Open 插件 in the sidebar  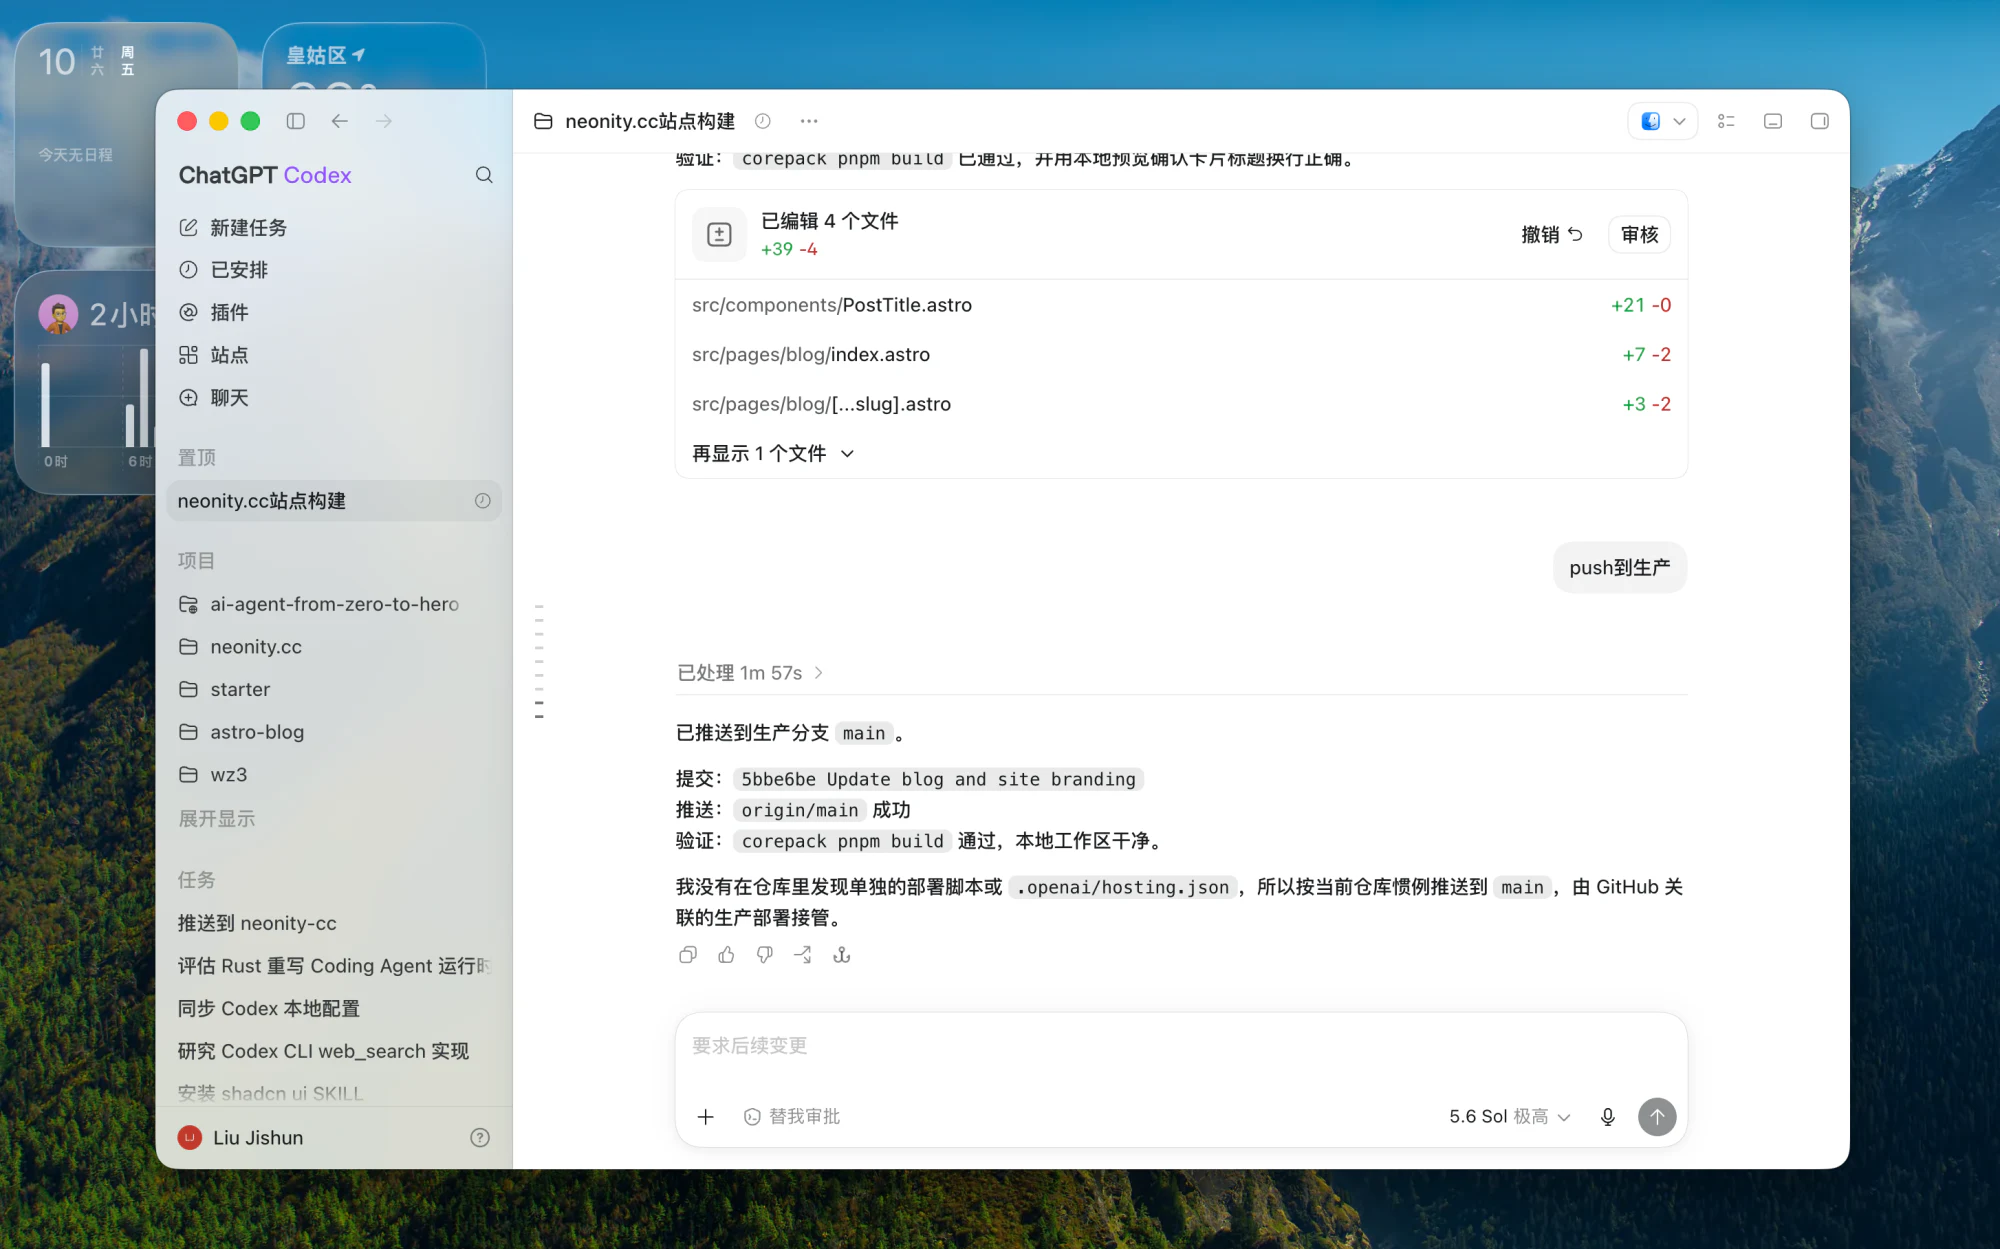pyautogui.click(x=334, y=313)
